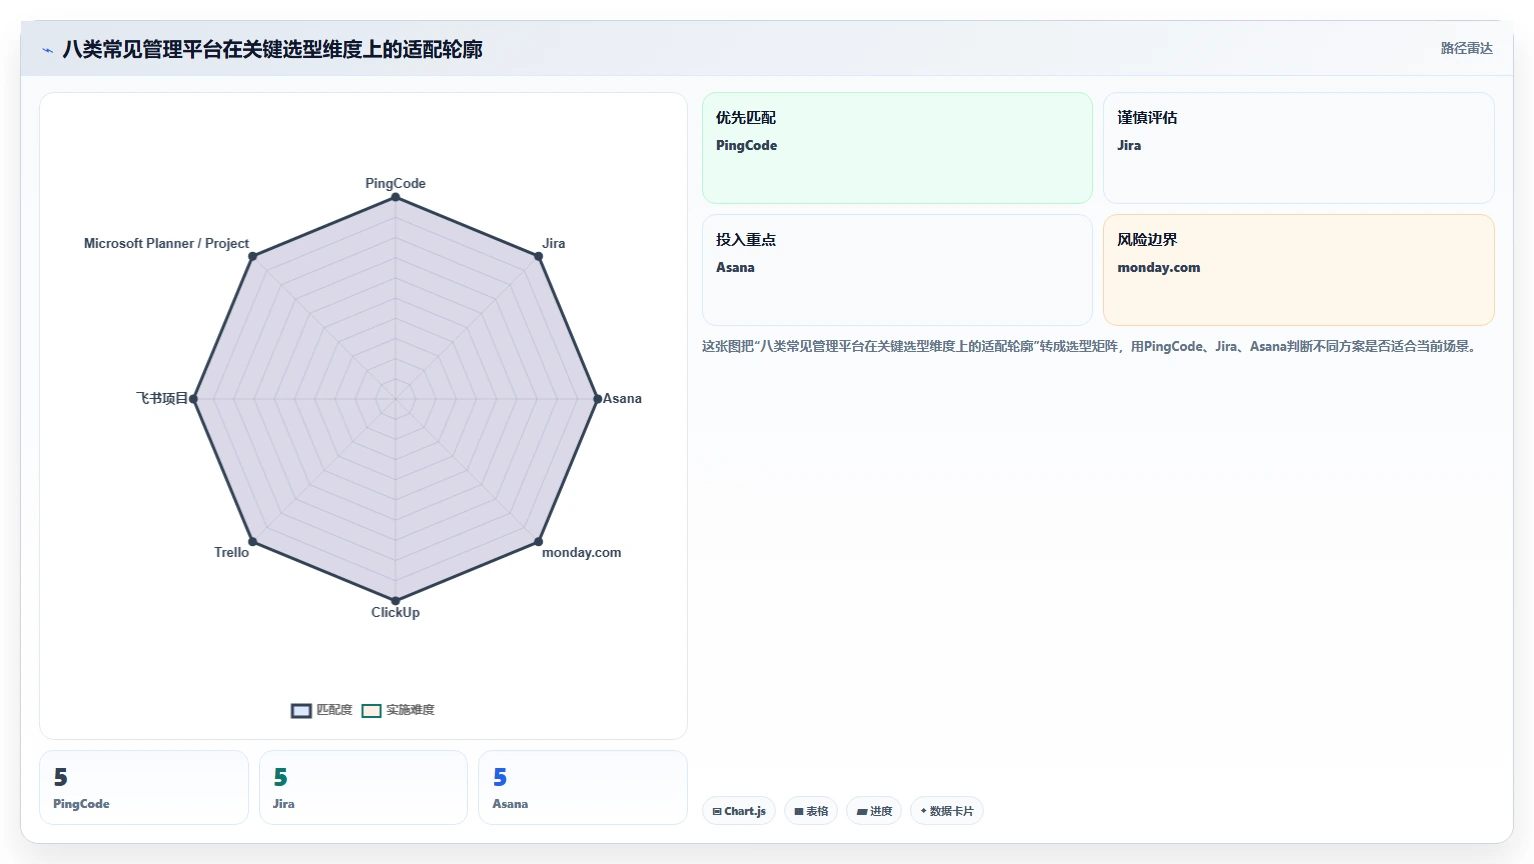Click the monday.com data point on the radar
The image size is (1534, 864).
tap(538, 542)
